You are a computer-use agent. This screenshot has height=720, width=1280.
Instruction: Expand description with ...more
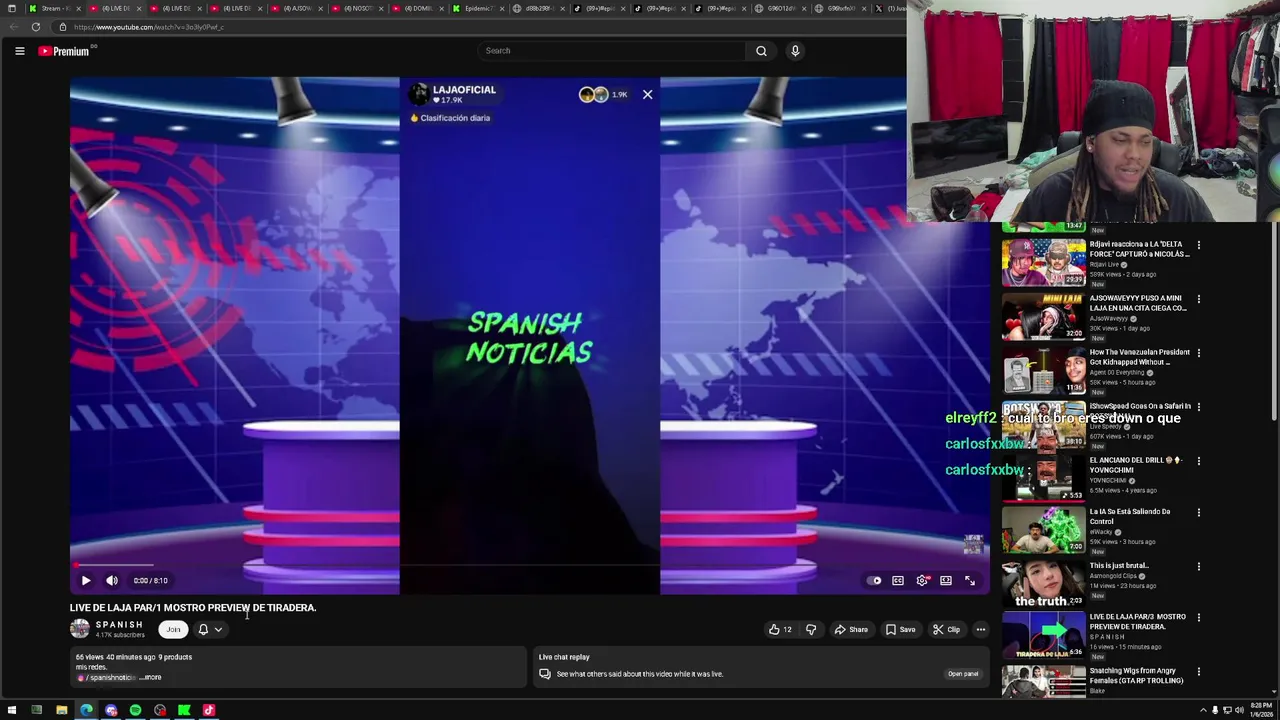coord(150,677)
